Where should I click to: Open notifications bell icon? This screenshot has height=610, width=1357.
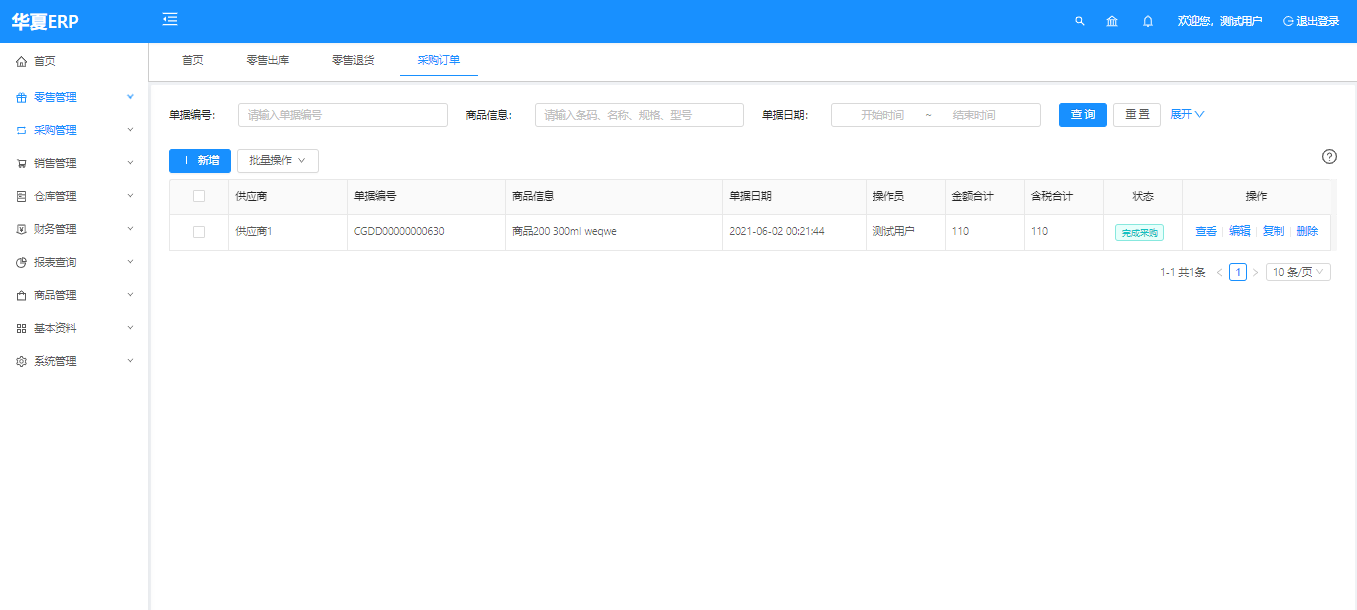1148,21
